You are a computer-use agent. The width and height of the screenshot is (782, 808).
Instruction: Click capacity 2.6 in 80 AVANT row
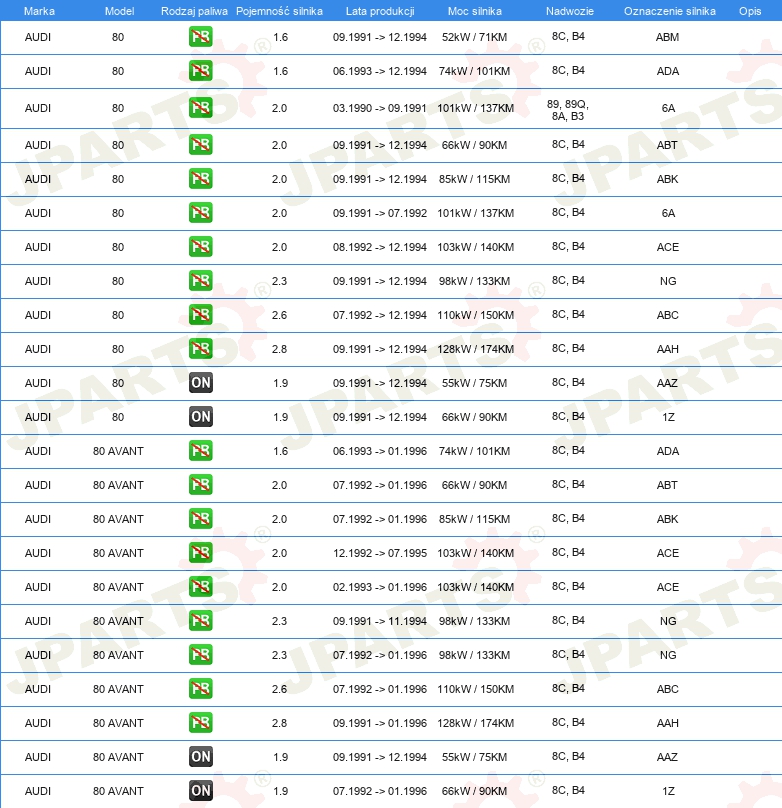(279, 689)
